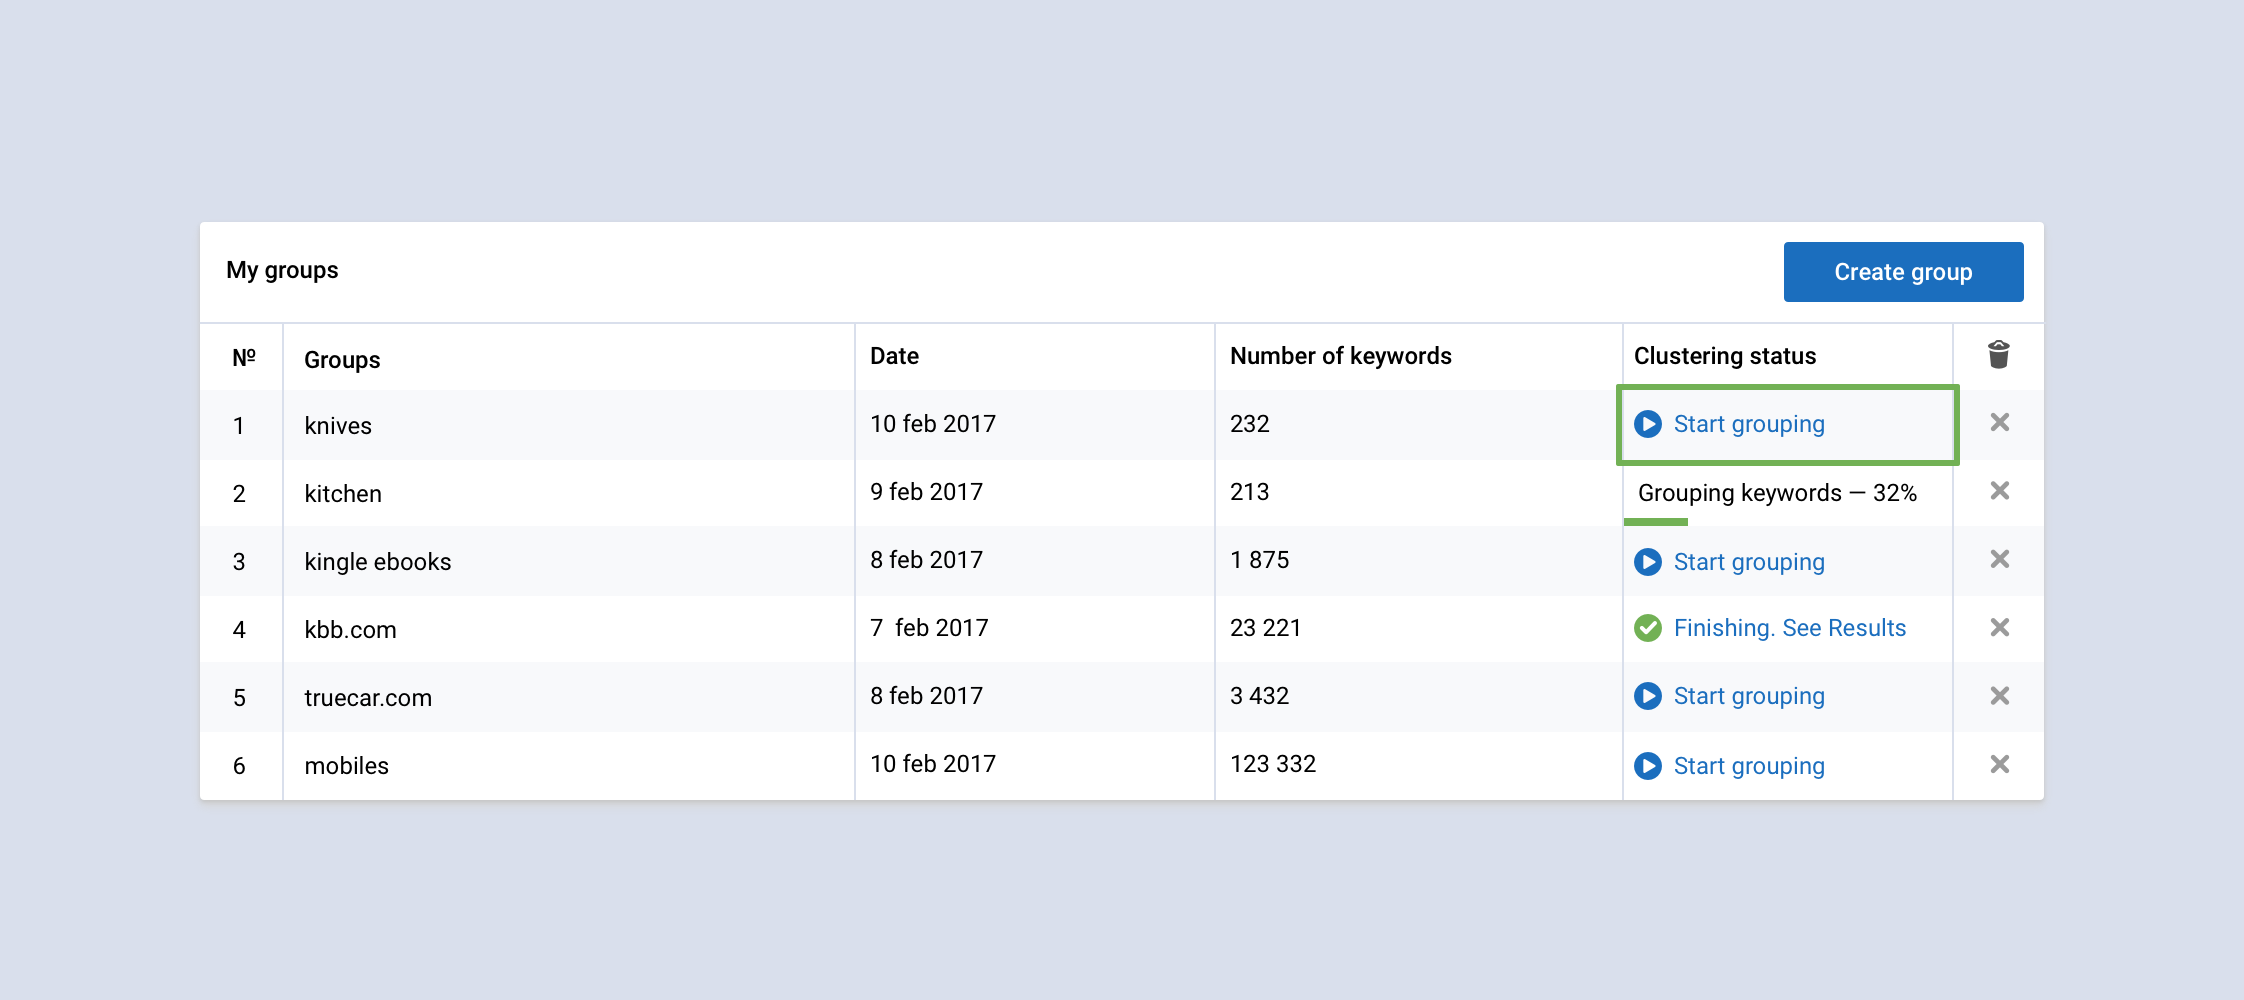Click Number of keywords column header
Viewport: 2244px width, 1000px height.
click(x=1340, y=356)
